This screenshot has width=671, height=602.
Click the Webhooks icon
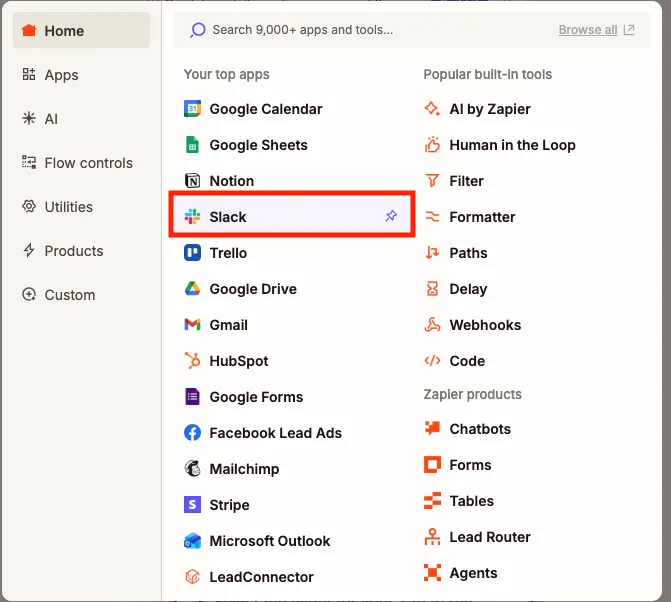pos(432,324)
